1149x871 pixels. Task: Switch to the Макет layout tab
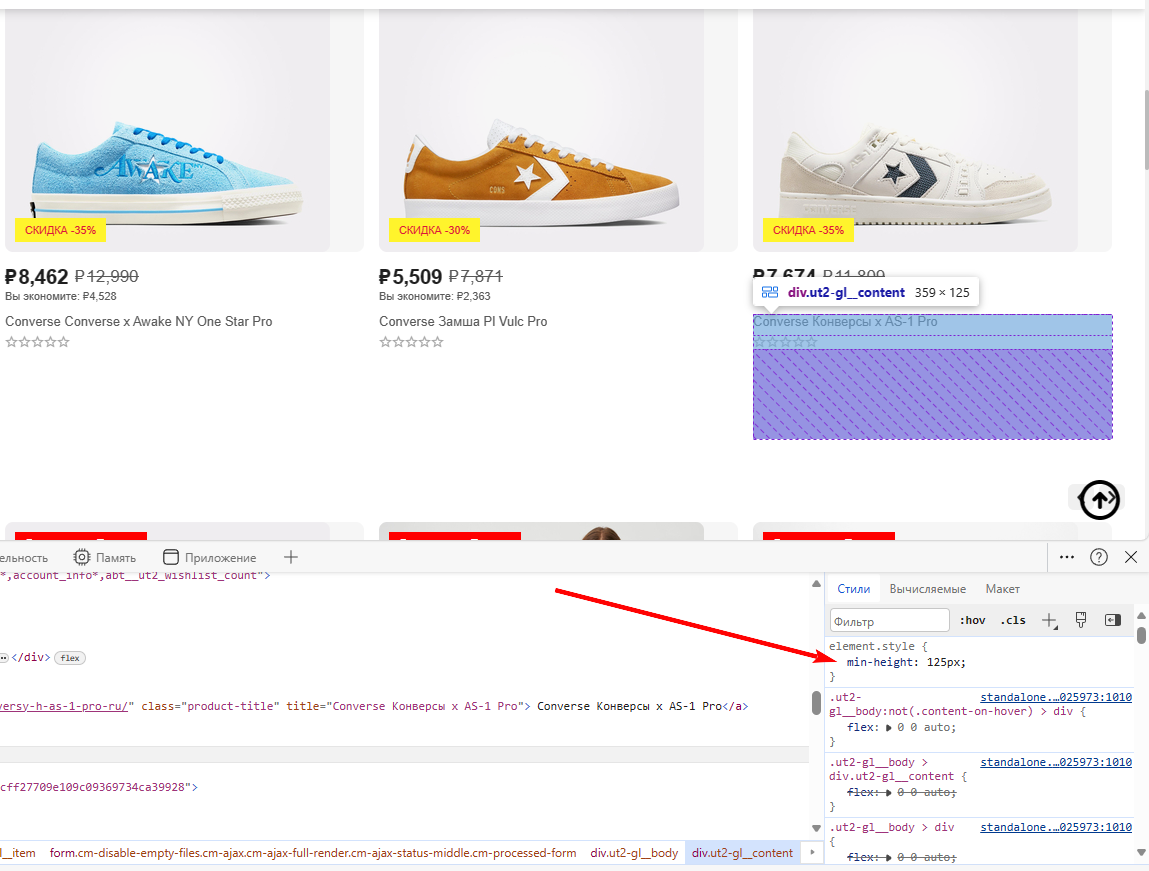[x=1002, y=589]
